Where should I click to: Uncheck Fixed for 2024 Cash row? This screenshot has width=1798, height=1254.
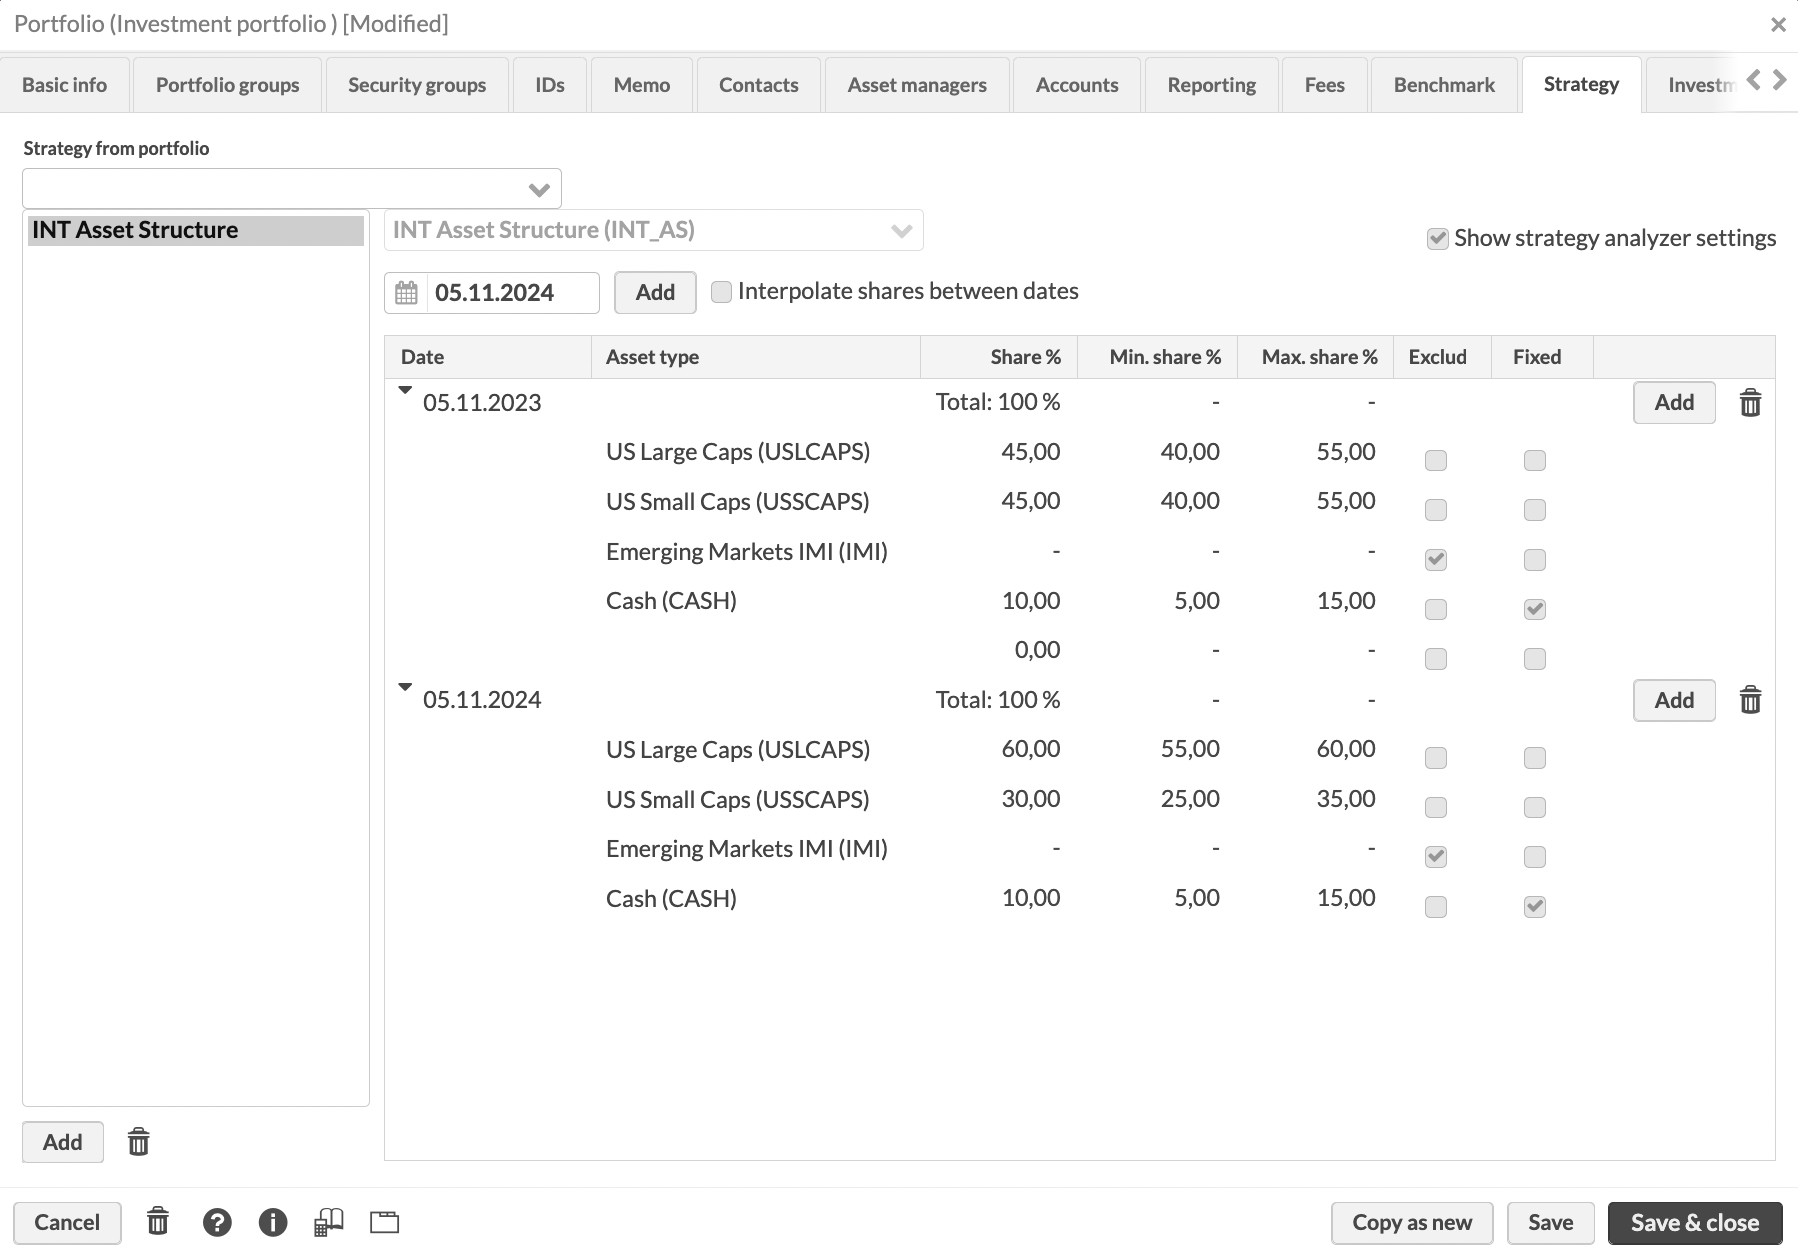point(1535,907)
